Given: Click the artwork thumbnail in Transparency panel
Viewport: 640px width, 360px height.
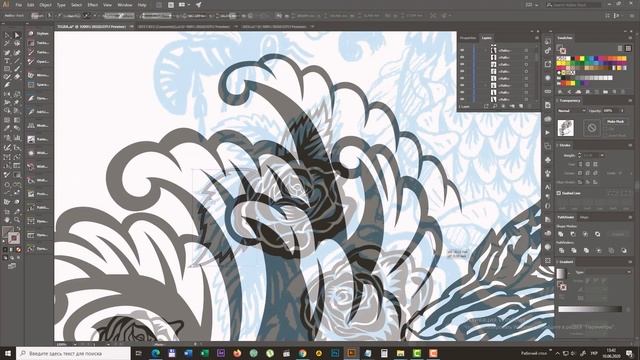Looking at the screenshot, I should click(x=566, y=128).
